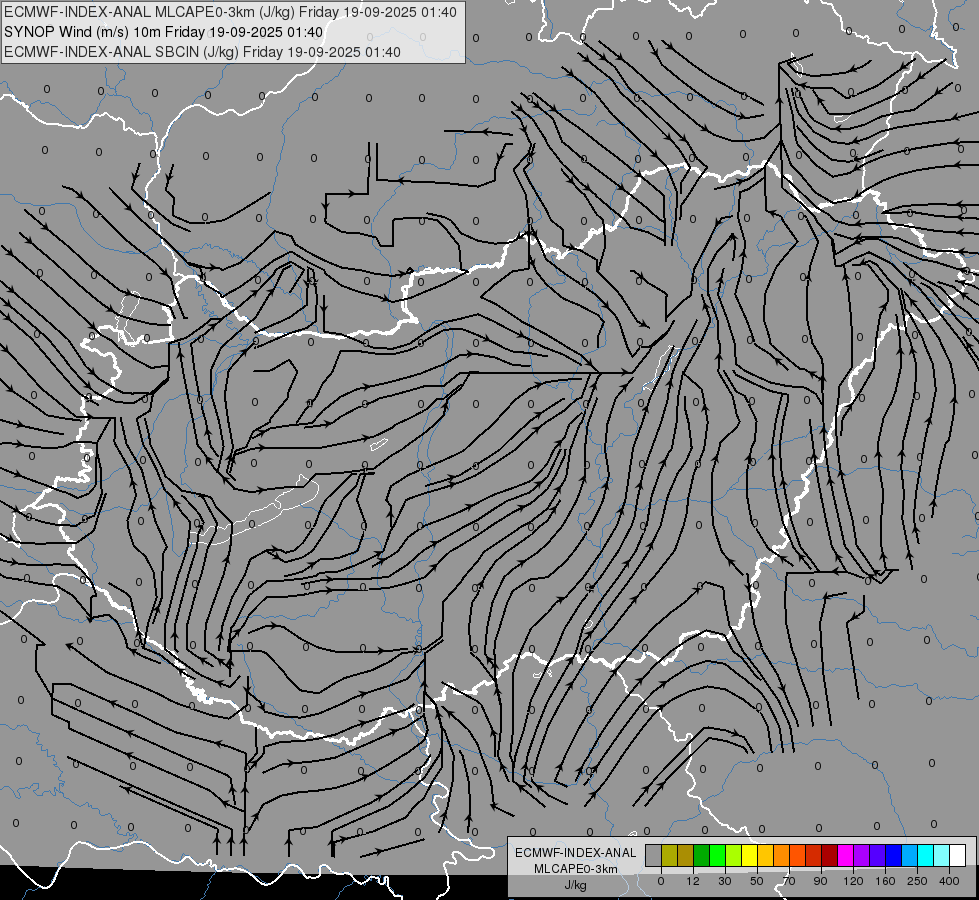Click the ECMWF-INDEX-ANAL legend heading

click(576, 853)
